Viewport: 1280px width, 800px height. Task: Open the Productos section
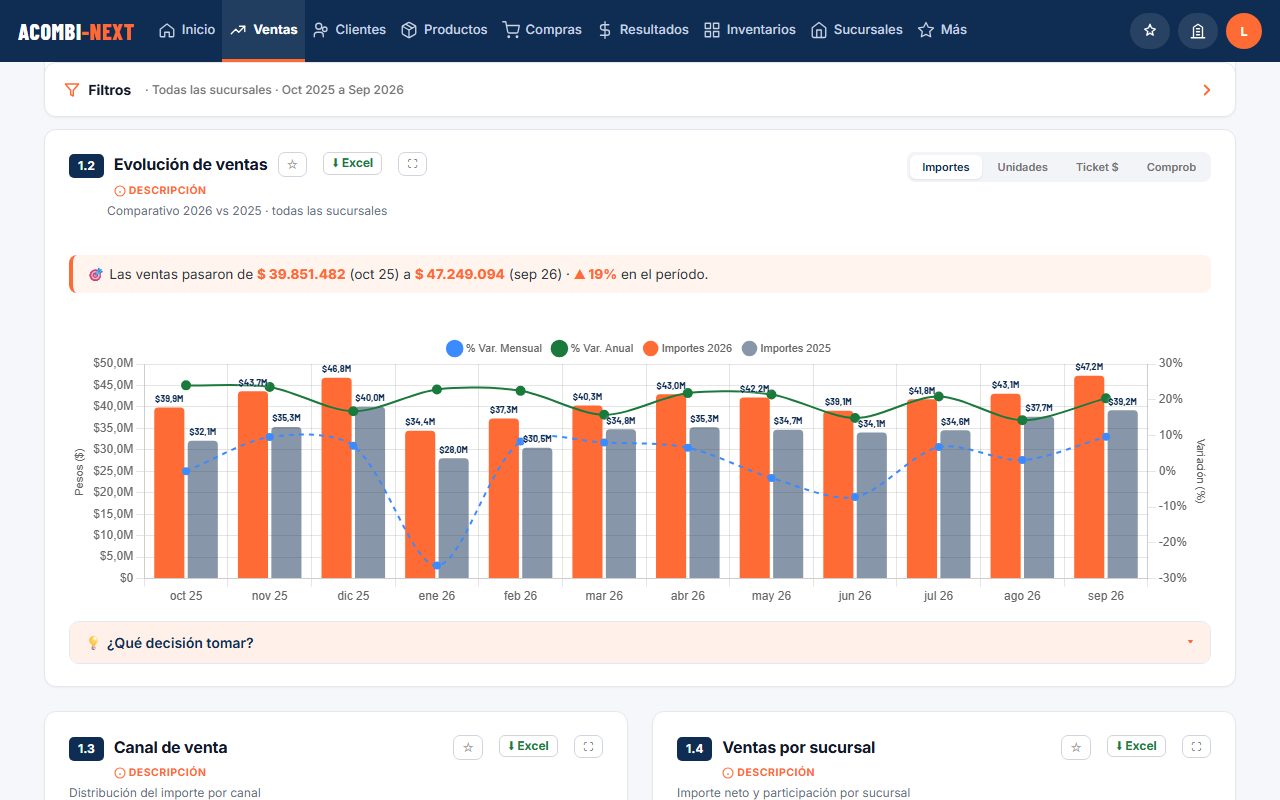pyautogui.click(x=444, y=30)
